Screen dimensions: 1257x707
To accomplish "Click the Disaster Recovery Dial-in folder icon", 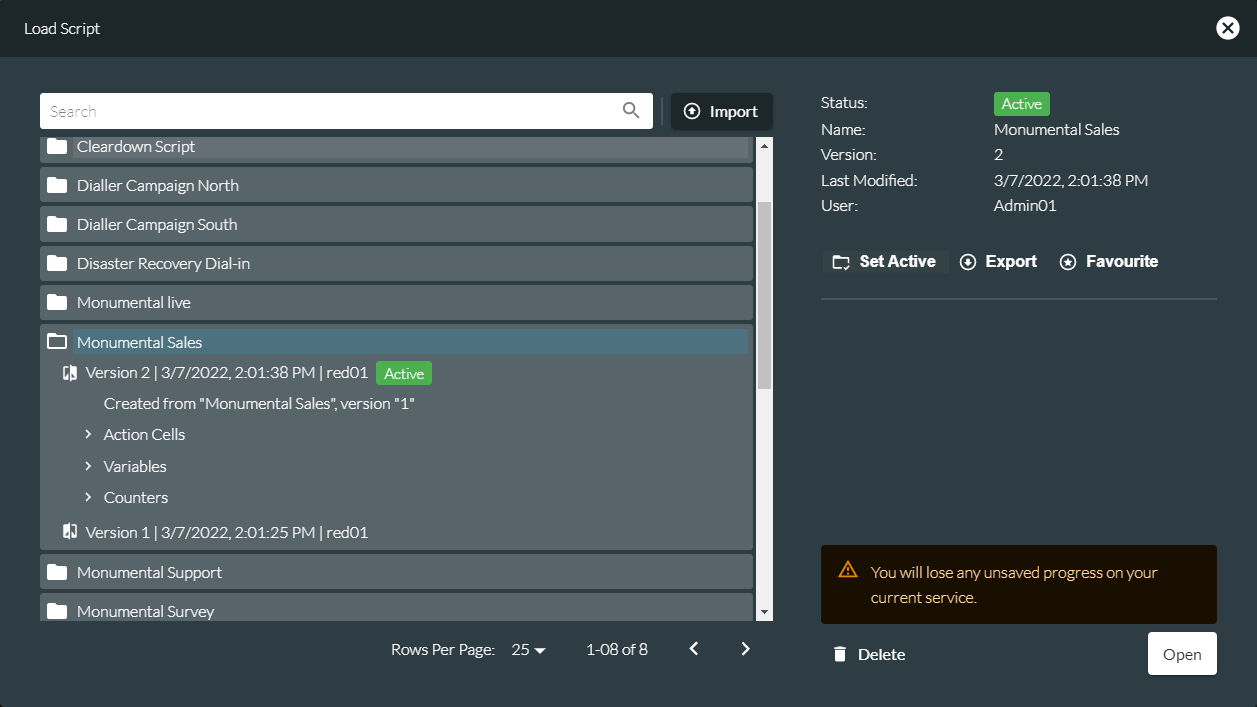I will pos(57,263).
